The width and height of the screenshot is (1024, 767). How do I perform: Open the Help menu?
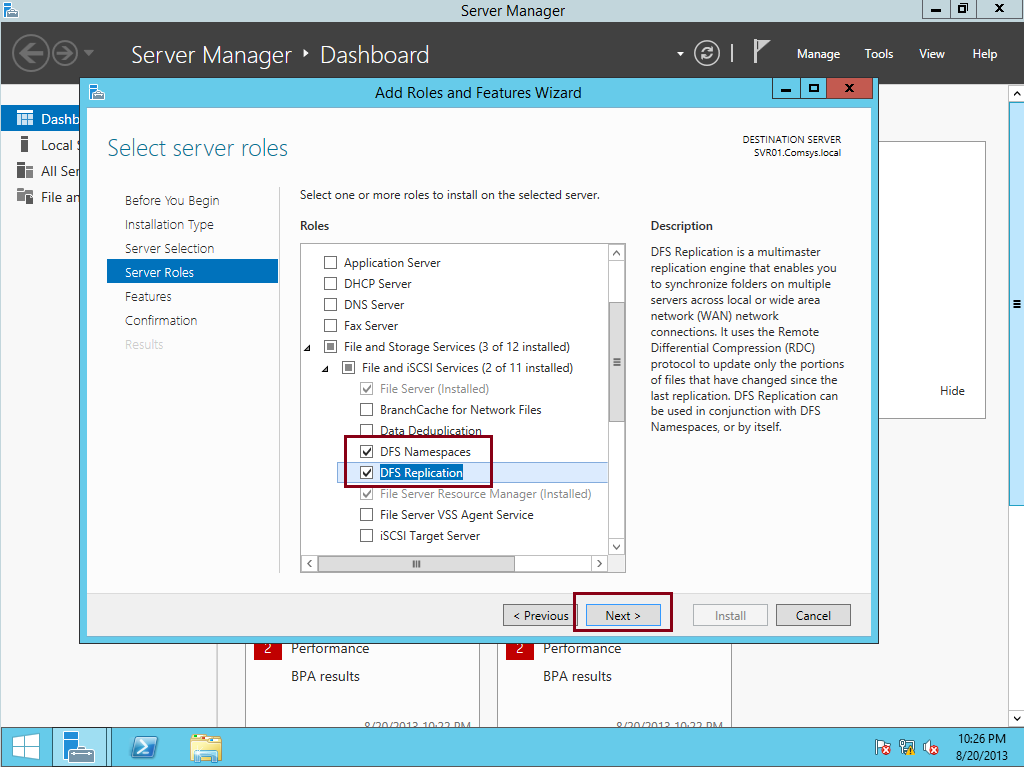point(984,54)
